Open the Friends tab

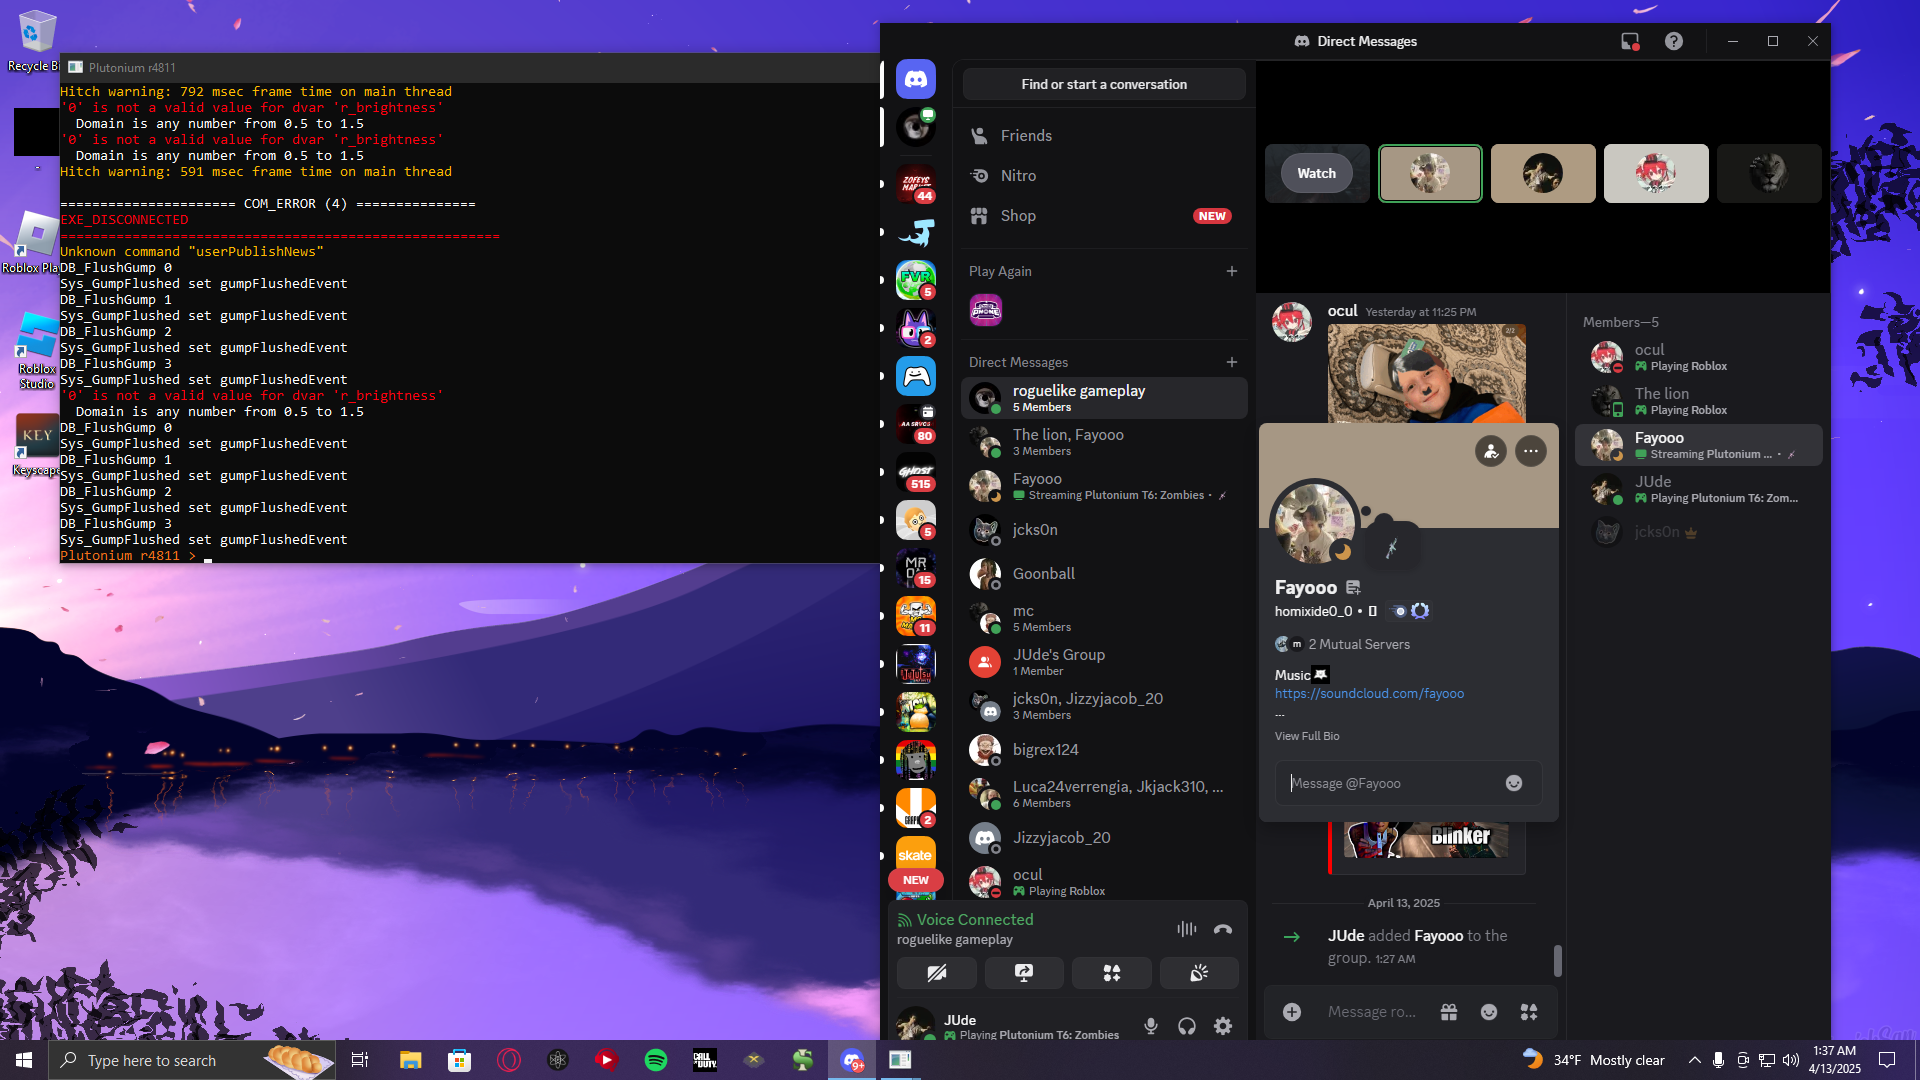pos(1104,136)
